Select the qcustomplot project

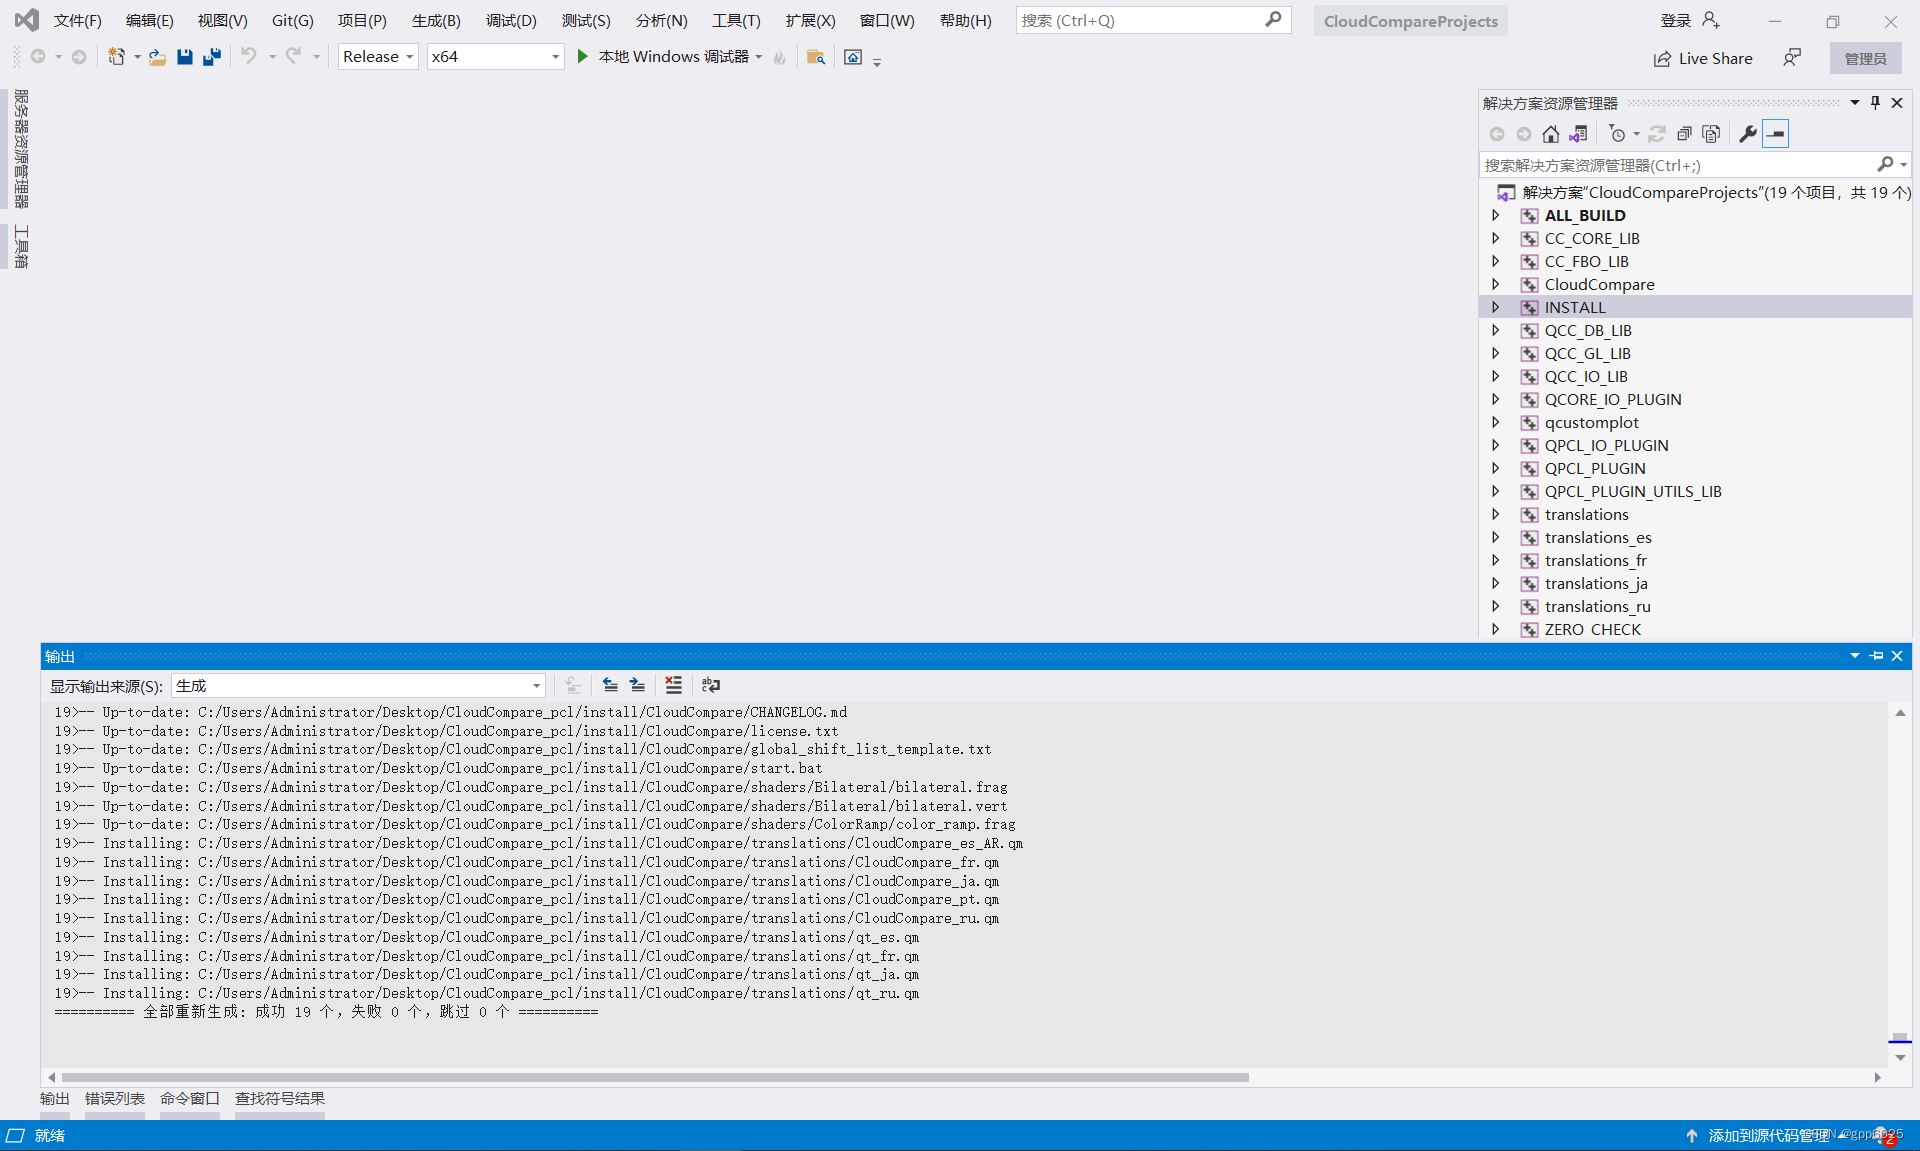pos(1591,422)
